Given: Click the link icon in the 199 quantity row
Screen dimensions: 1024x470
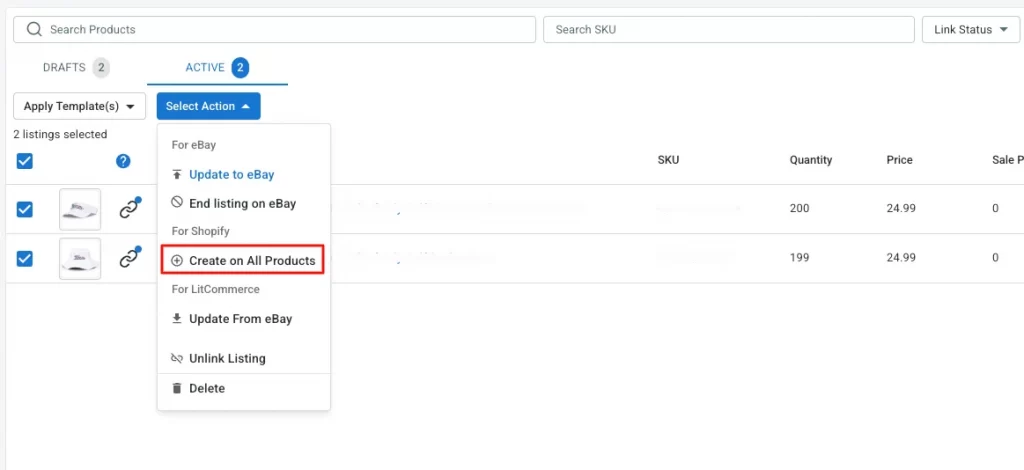Looking at the screenshot, I should 130,258.
